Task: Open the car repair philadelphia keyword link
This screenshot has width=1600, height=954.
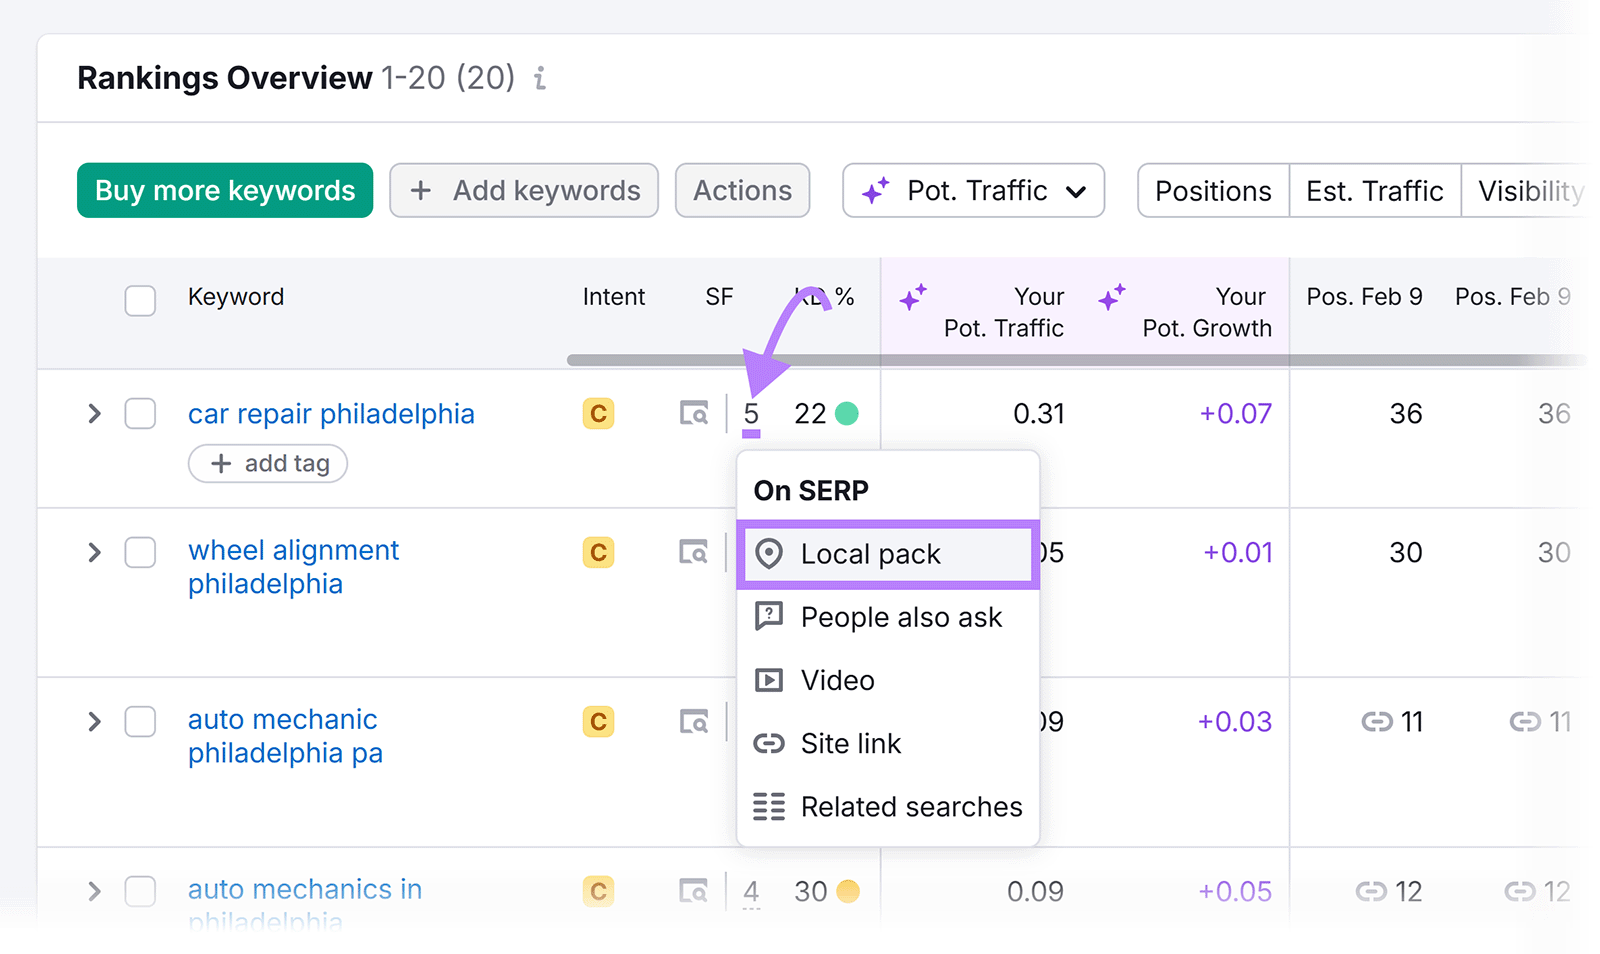Action: point(331,413)
